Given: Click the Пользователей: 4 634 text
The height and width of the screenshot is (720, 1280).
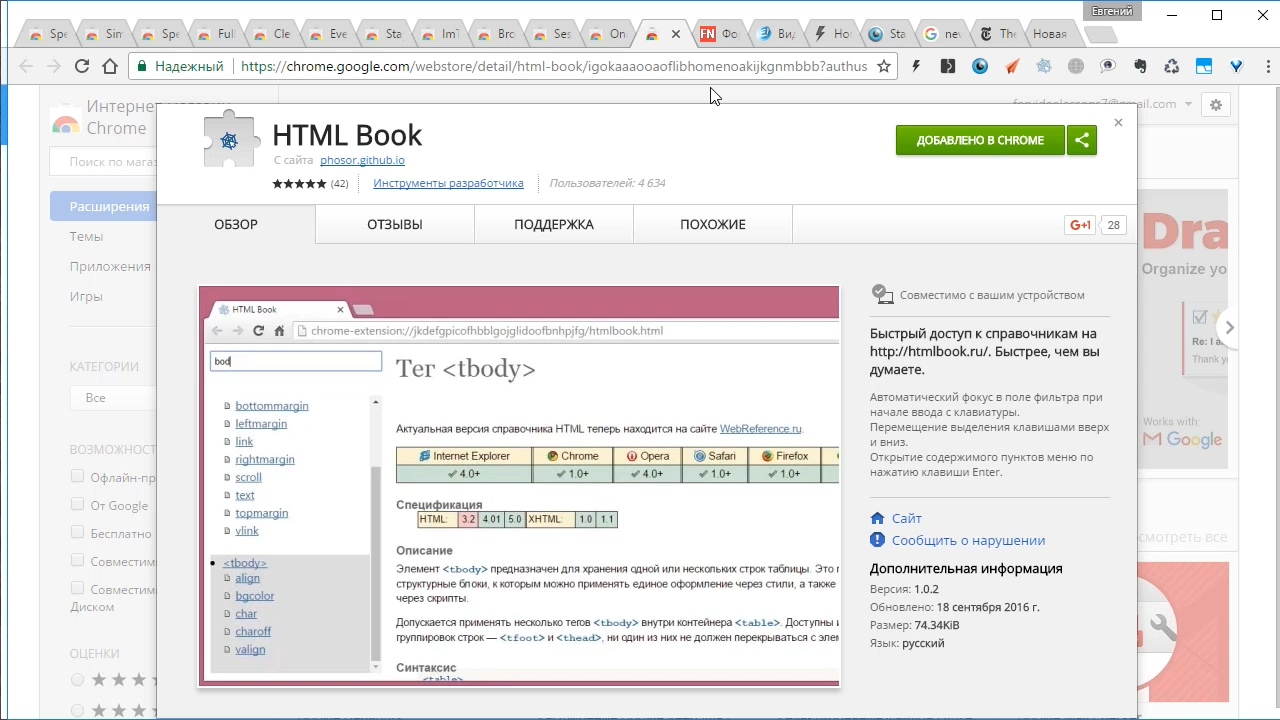Looking at the screenshot, I should (x=607, y=183).
